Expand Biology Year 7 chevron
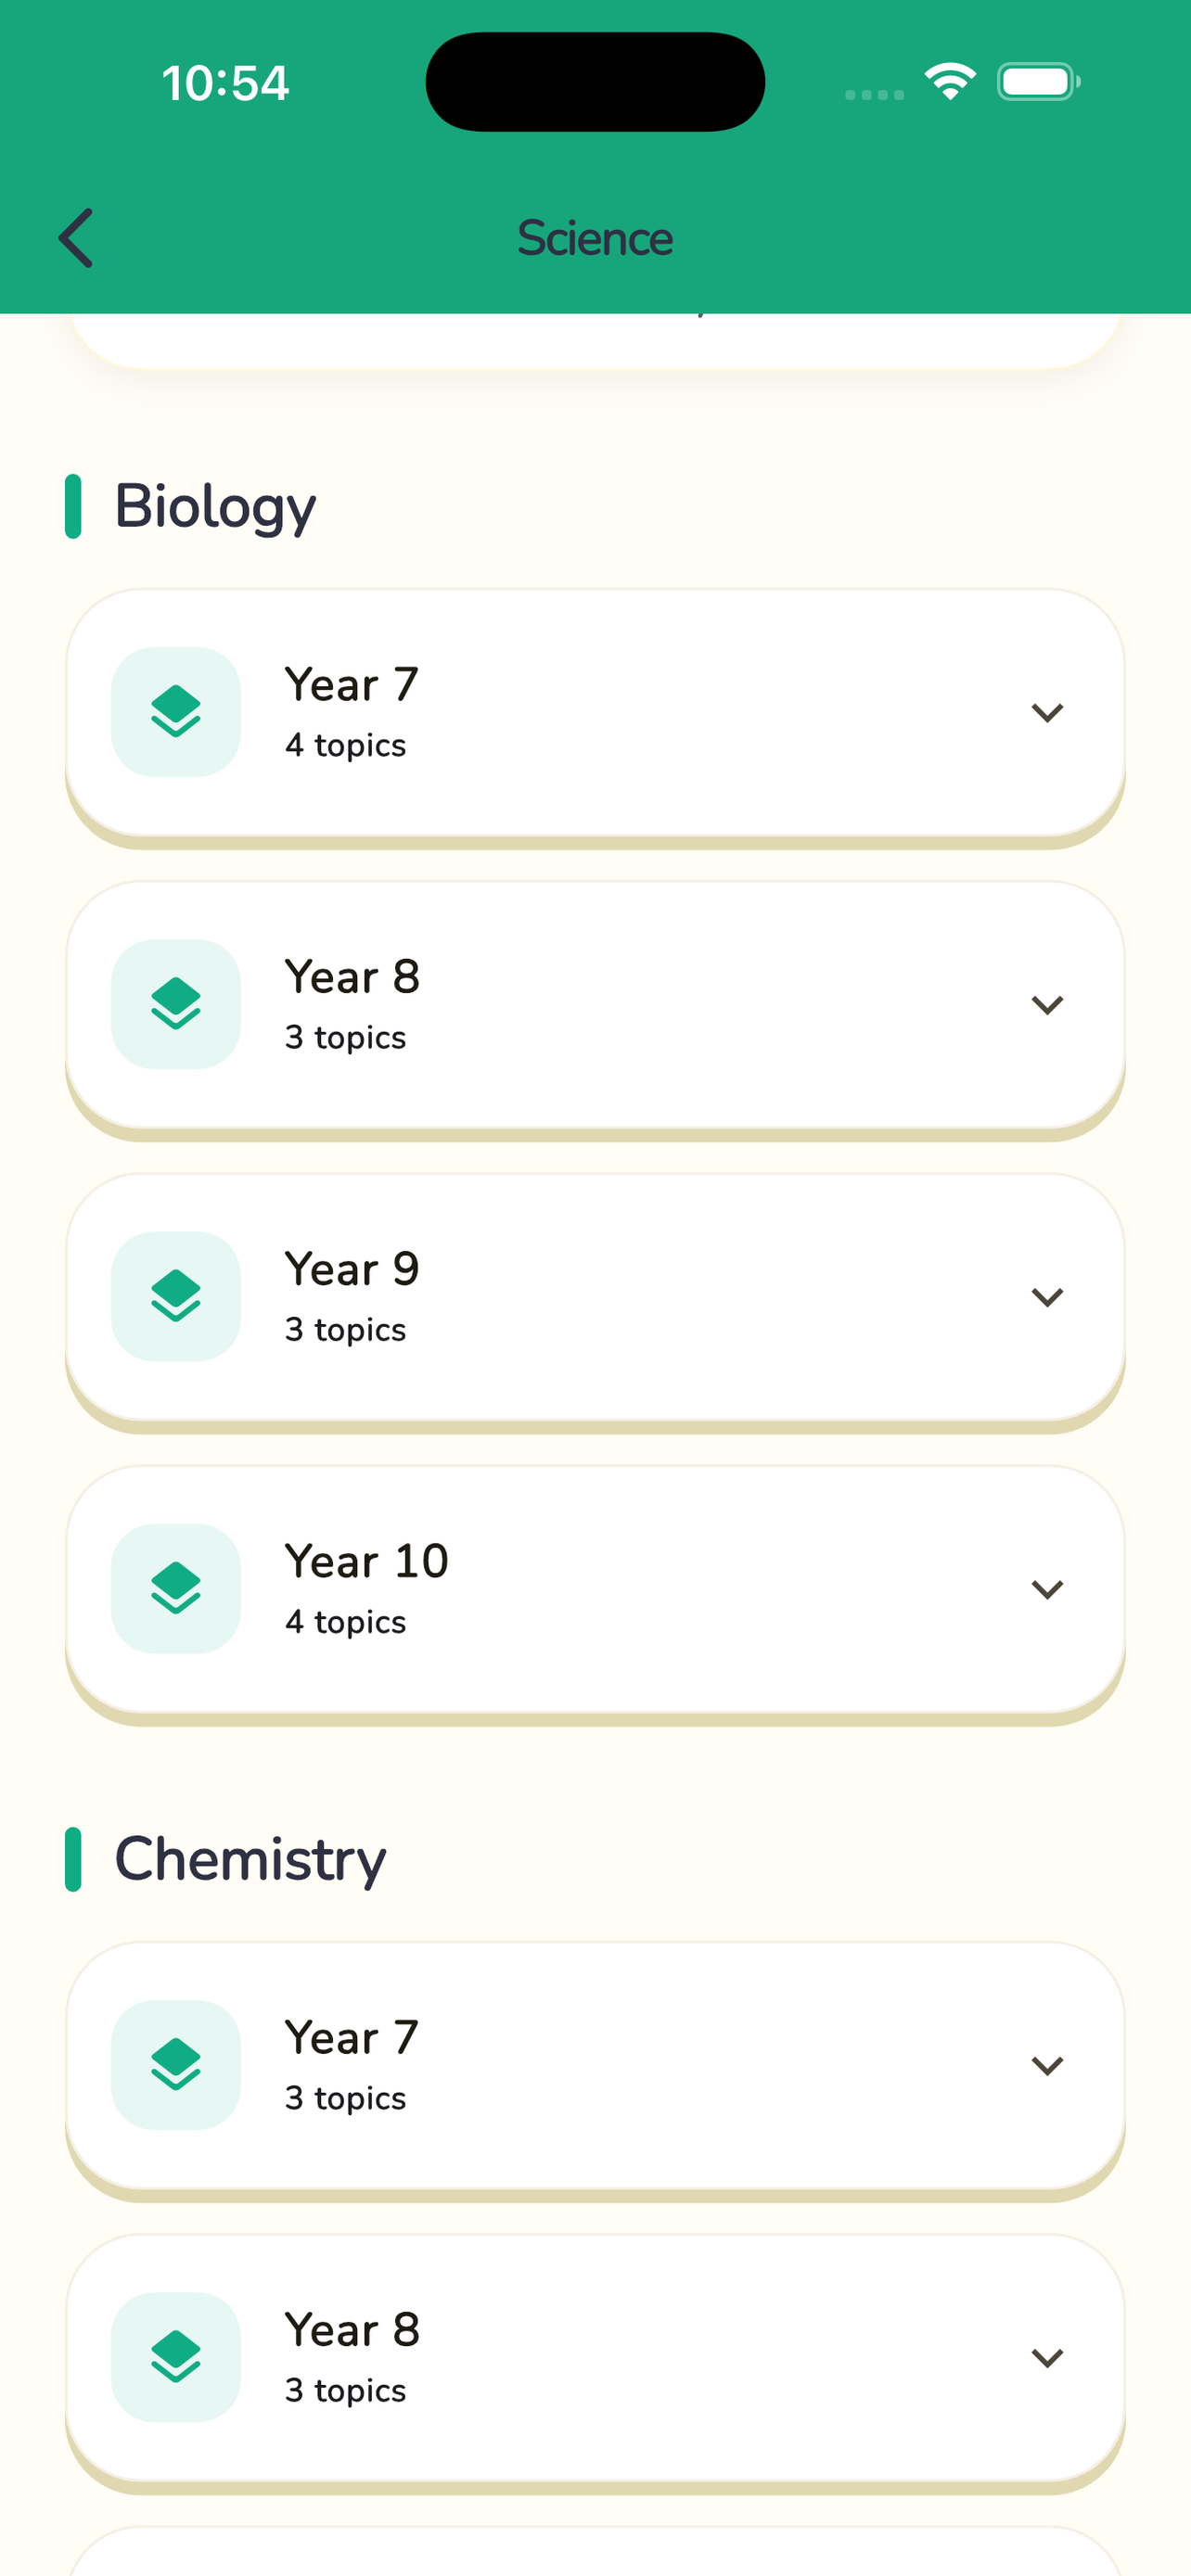The height and width of the screenshot is (2576, 1191). coord(1047,712)
